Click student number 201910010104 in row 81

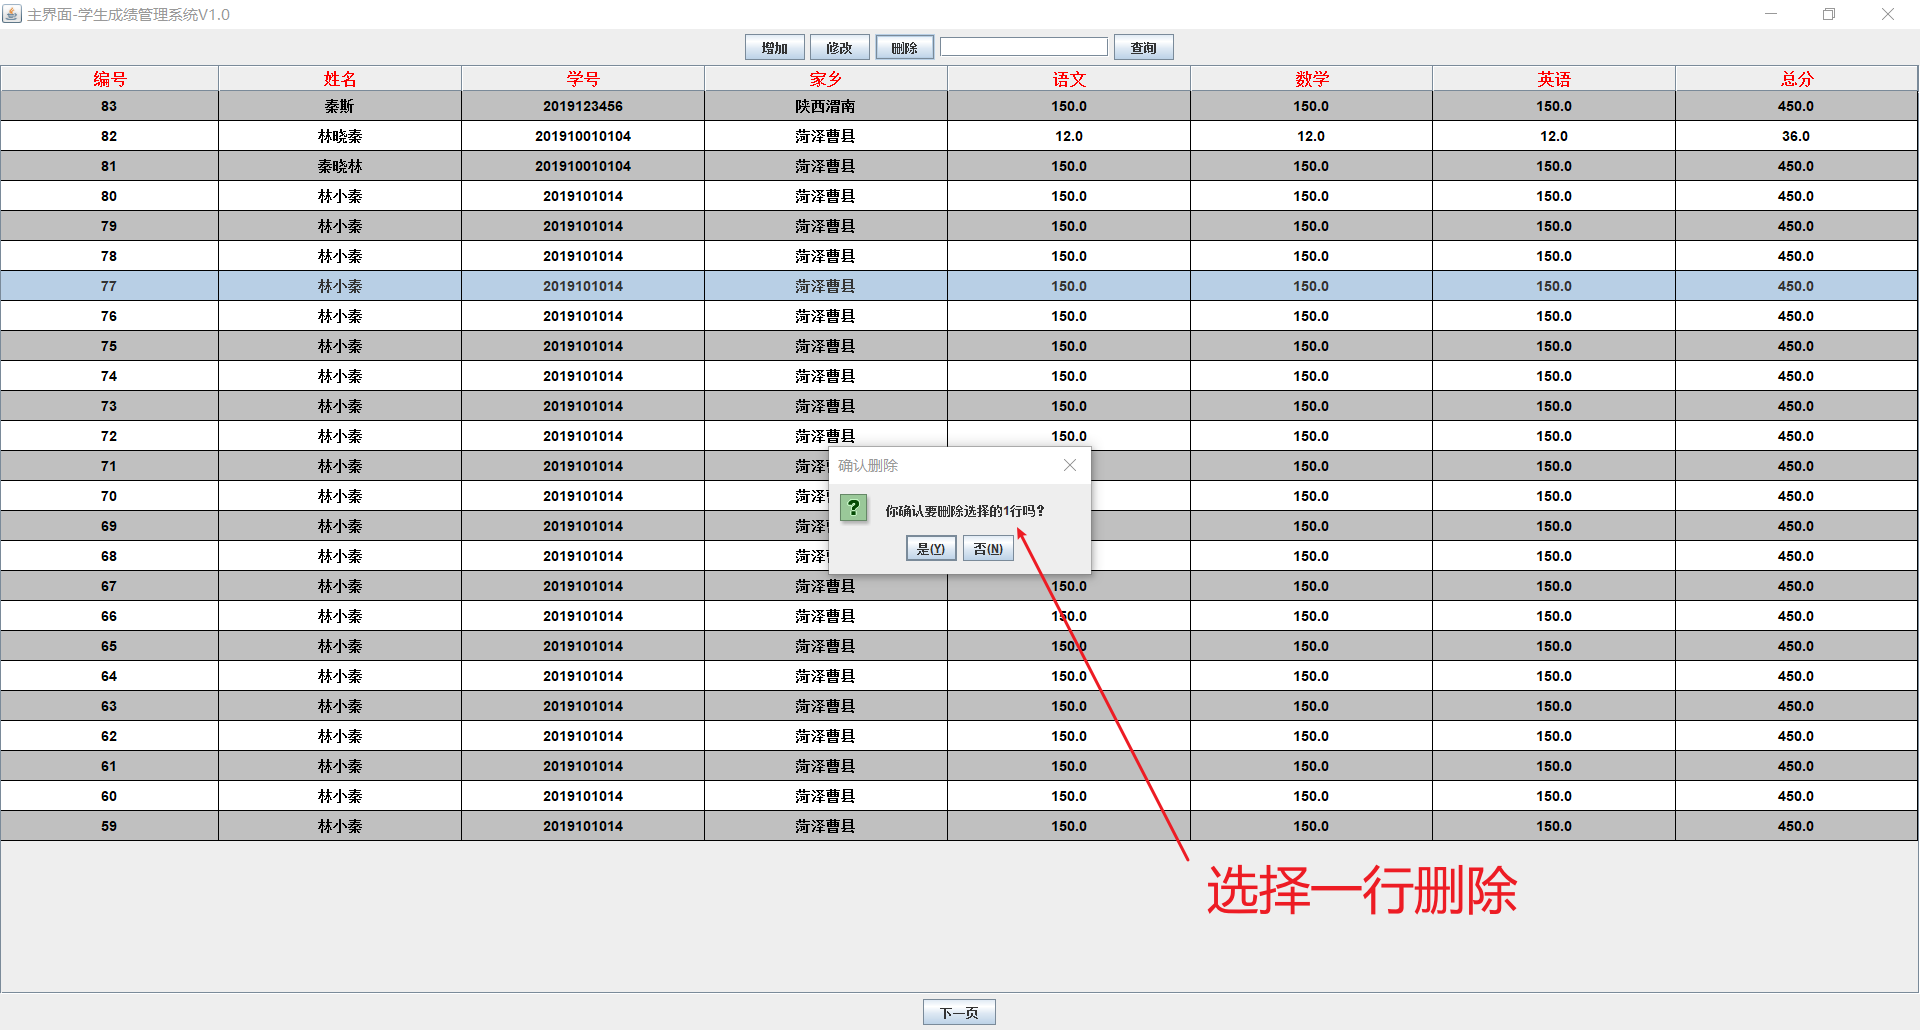tap(583, 166)
